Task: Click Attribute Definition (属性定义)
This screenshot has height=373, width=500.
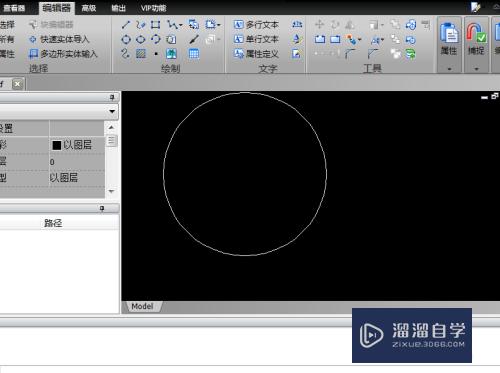Action: (x=256, y=54)
